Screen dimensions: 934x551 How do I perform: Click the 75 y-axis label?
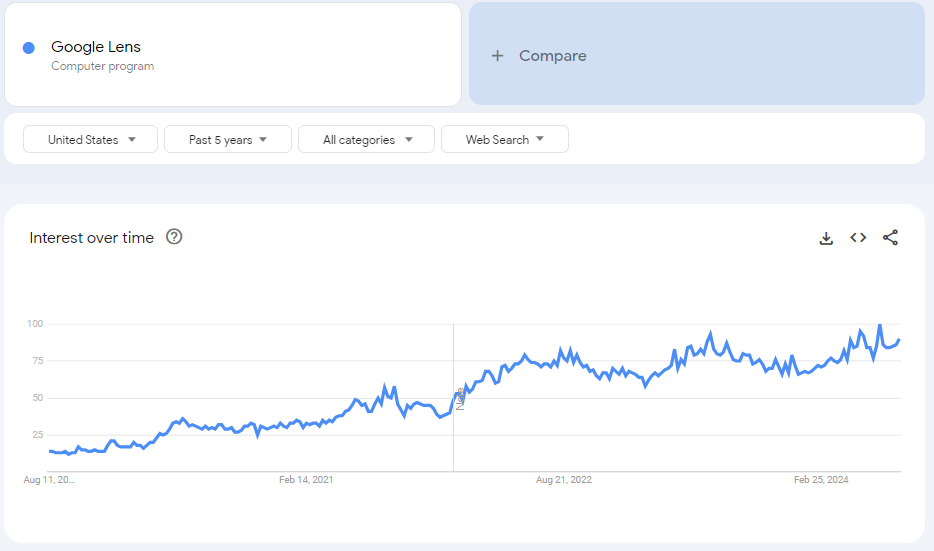[x=38, y=360]
